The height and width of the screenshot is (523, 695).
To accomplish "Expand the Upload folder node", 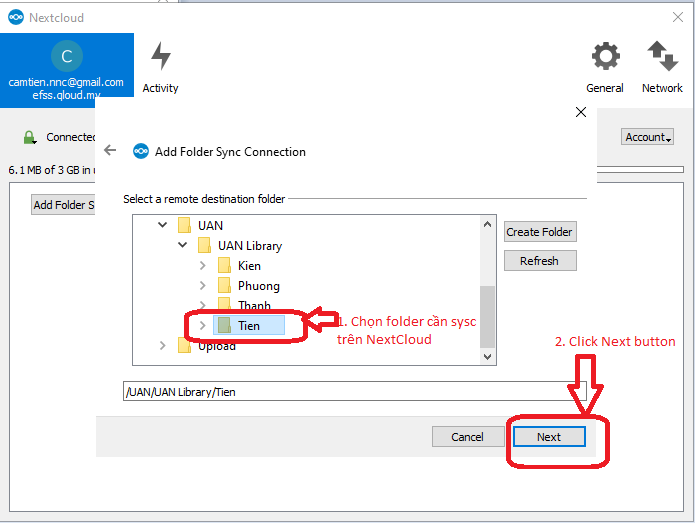I will pos(163,345).
